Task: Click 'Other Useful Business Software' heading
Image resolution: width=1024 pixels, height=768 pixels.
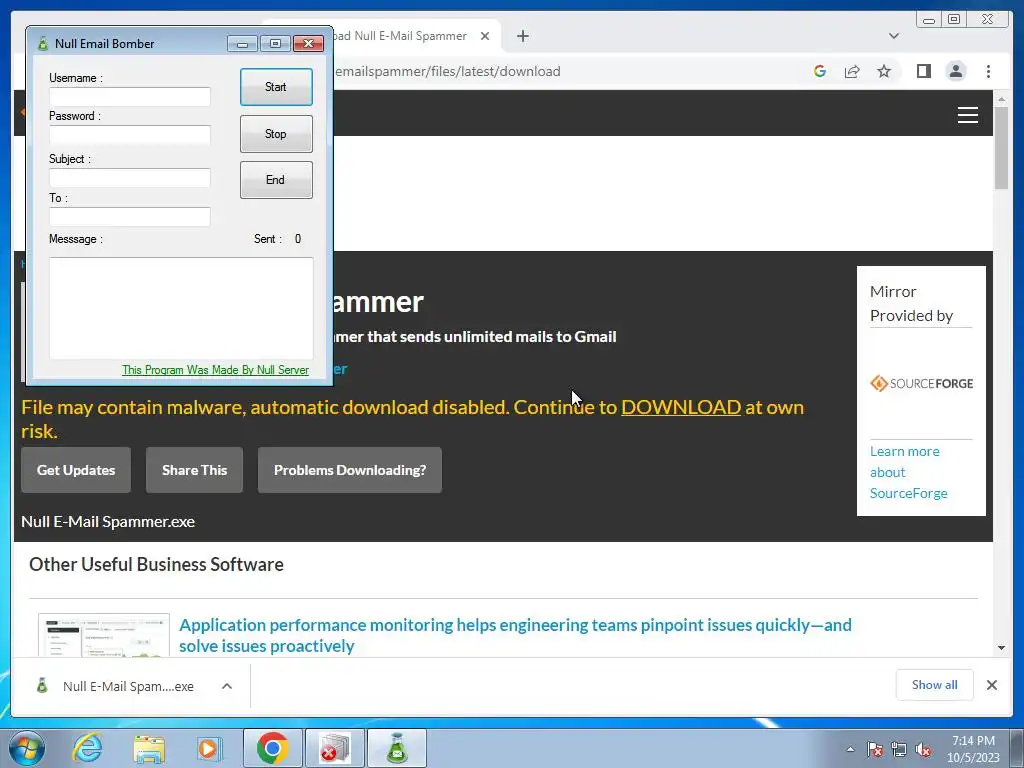Action: point(156,564)
